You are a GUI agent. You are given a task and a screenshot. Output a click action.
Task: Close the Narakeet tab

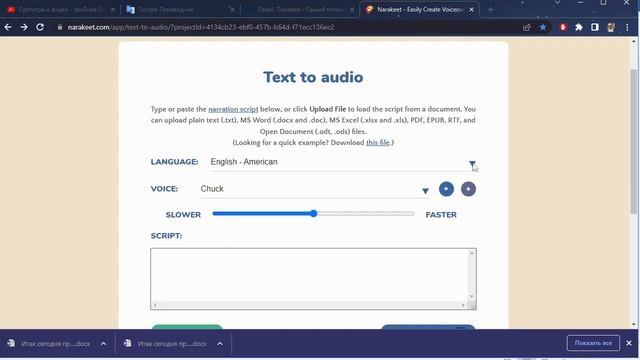(x=471, y=9)
